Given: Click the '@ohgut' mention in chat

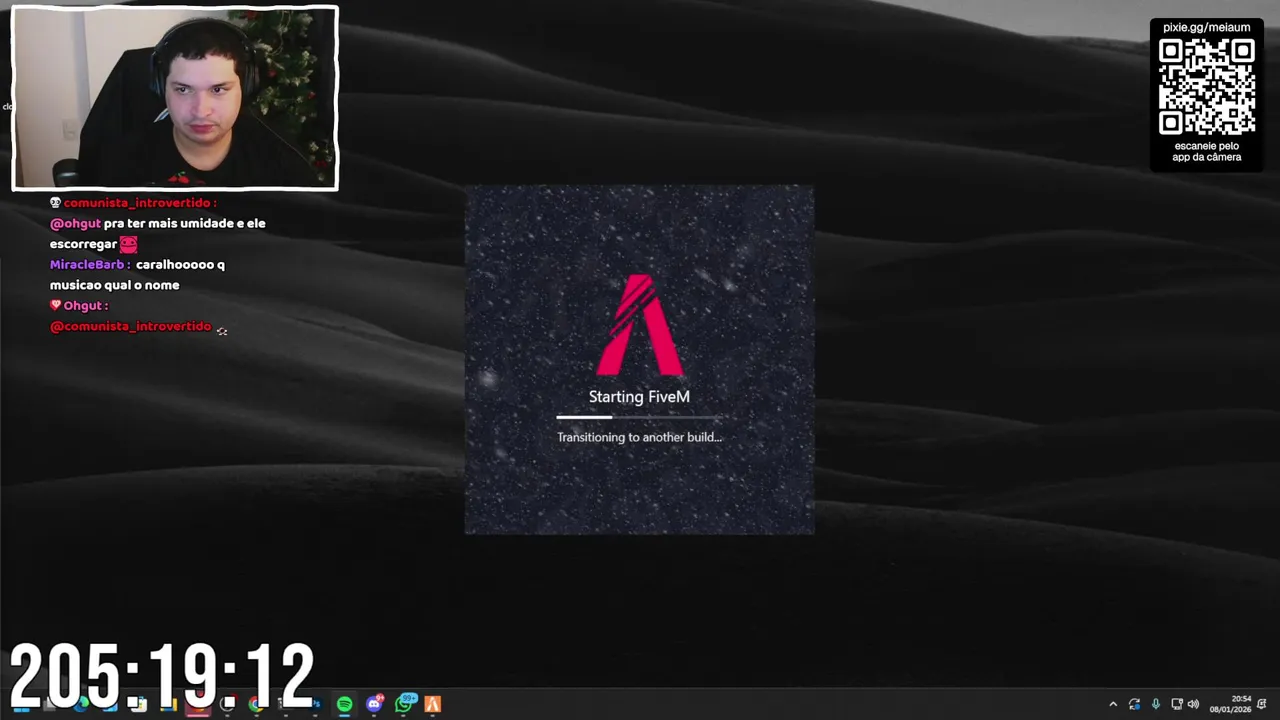Looking at the screenshot, I should (75, 224).
